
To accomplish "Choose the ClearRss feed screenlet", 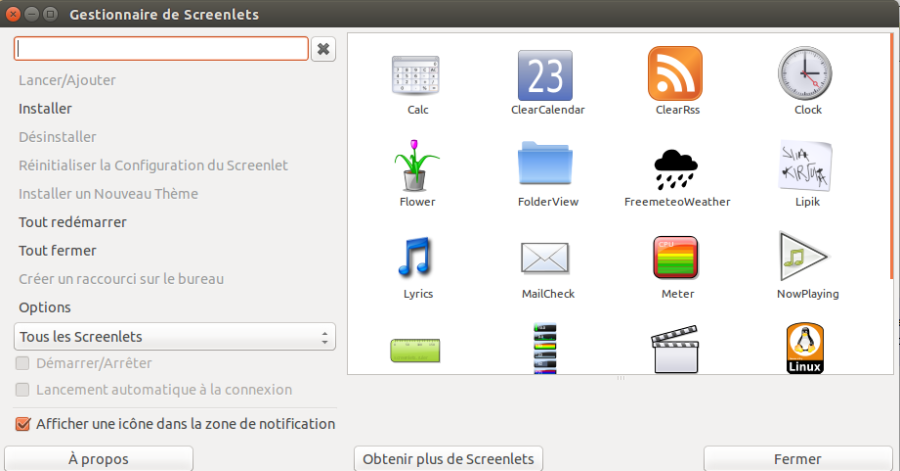I will (x=675, y=74).
